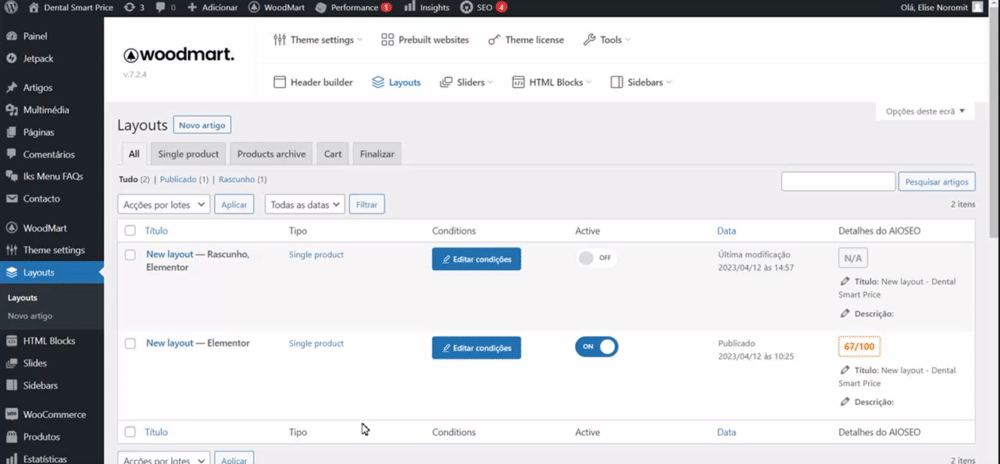Click Editar condições for the published layout
The height and width of the screenshot is (464, 1000).
(476, 348)
